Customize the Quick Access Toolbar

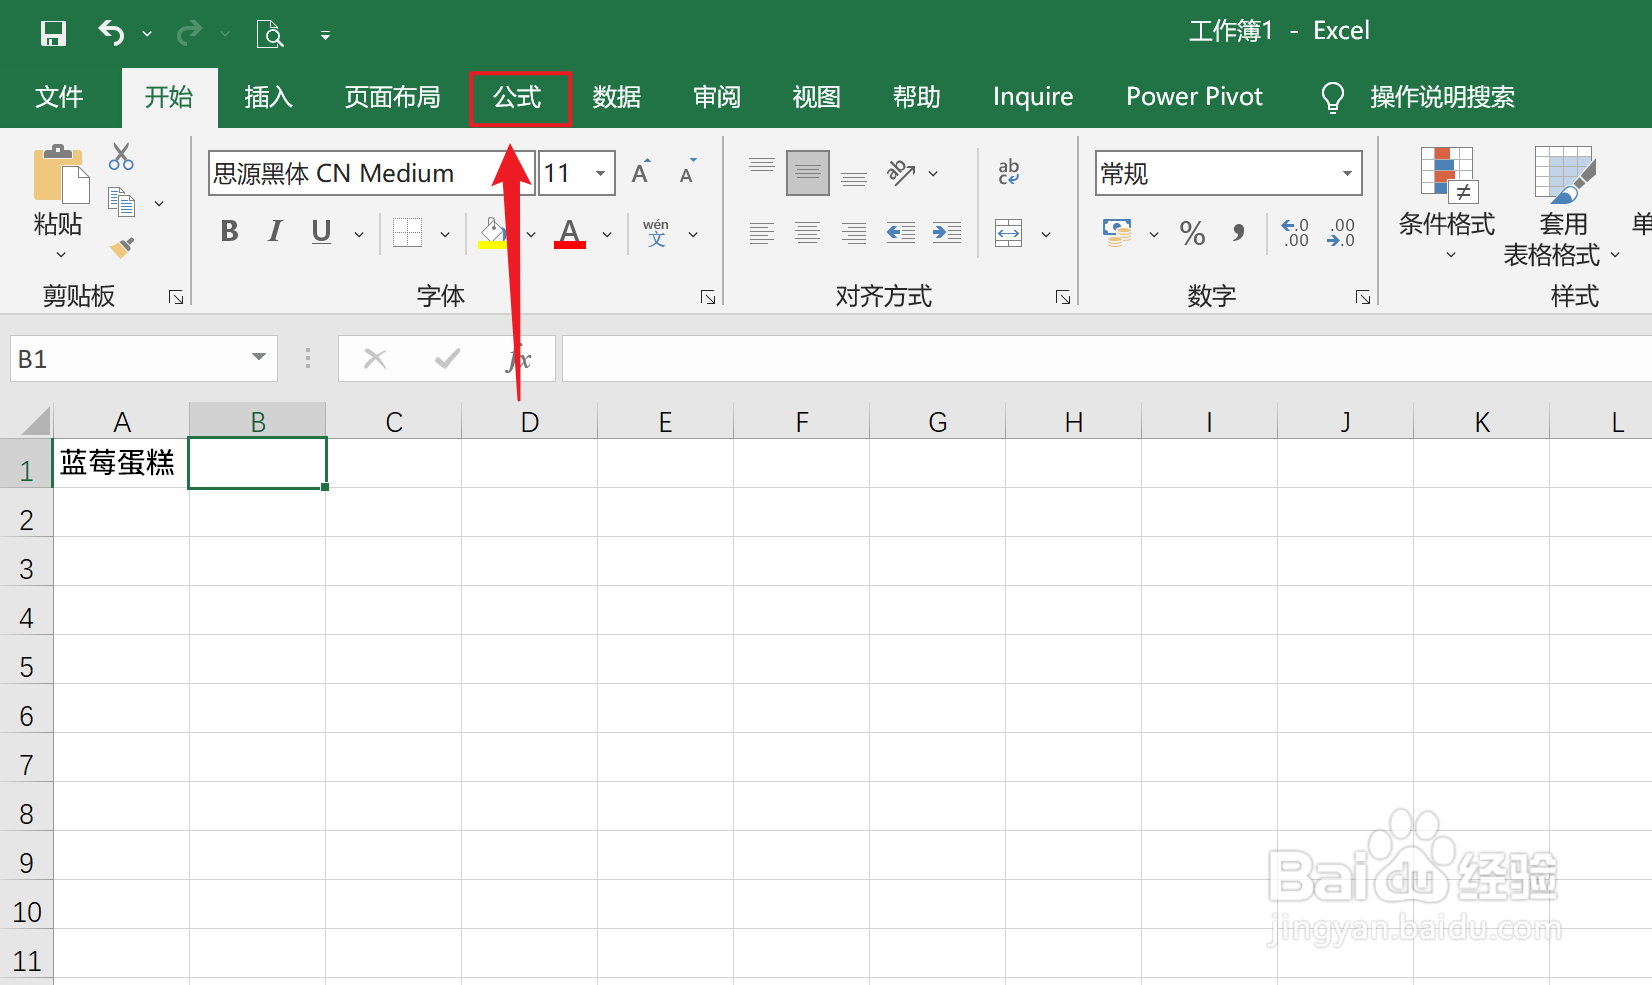pos(325,35)
